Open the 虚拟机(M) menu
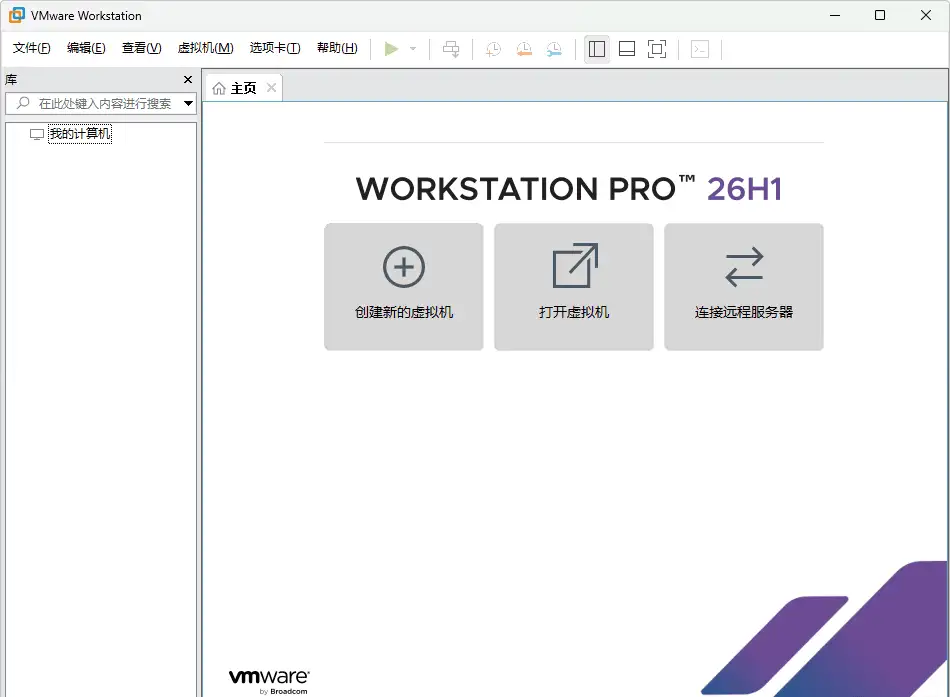Viewport: 950px width, 697px height. [x=205, y=48]
